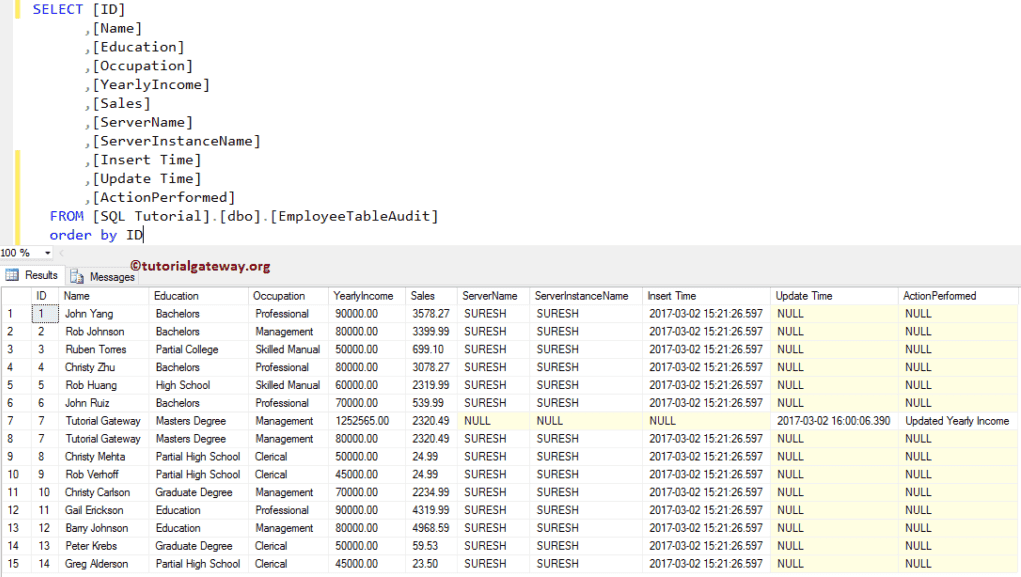Click the Name column header

click(x=77, y=295)
